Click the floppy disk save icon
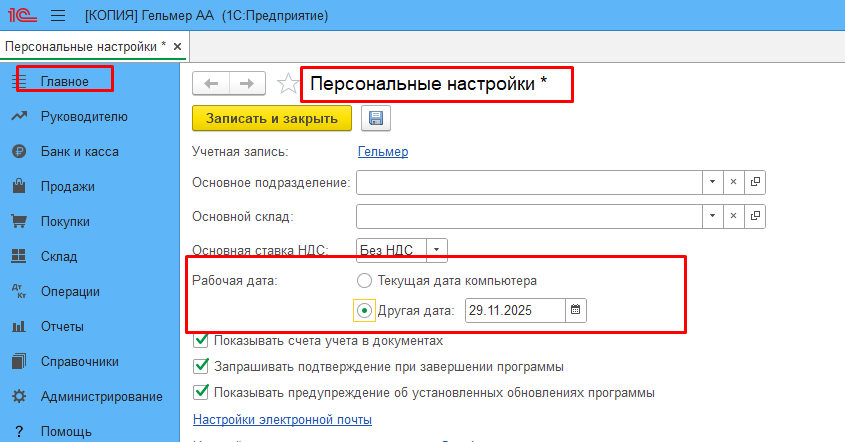 376,119
